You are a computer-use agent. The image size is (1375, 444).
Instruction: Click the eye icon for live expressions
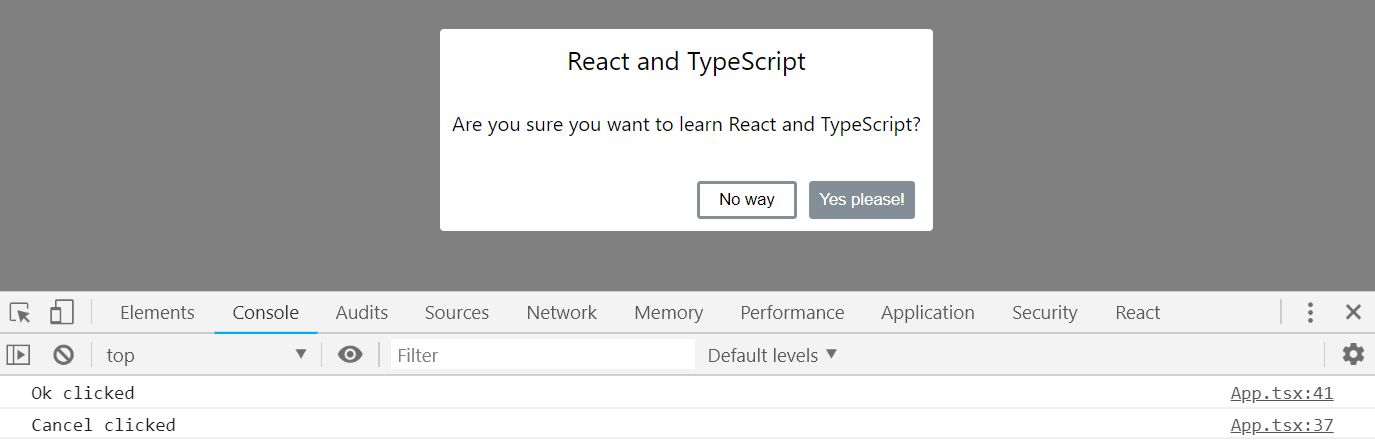(350, 355)
